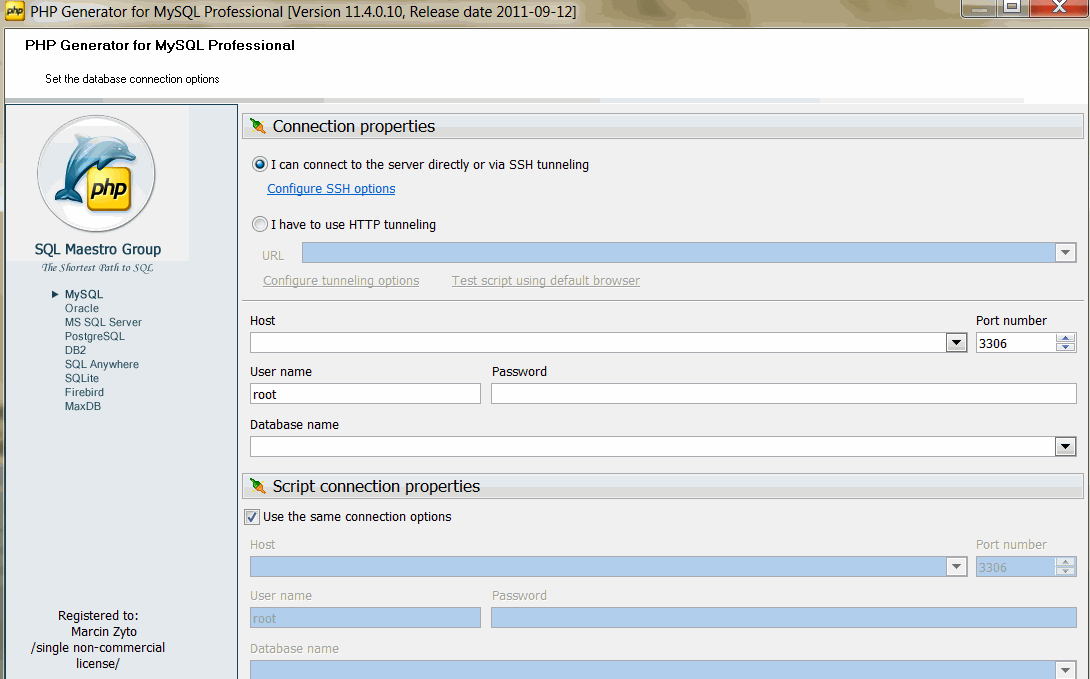Select MySQL in the product list

coord(83,295)
